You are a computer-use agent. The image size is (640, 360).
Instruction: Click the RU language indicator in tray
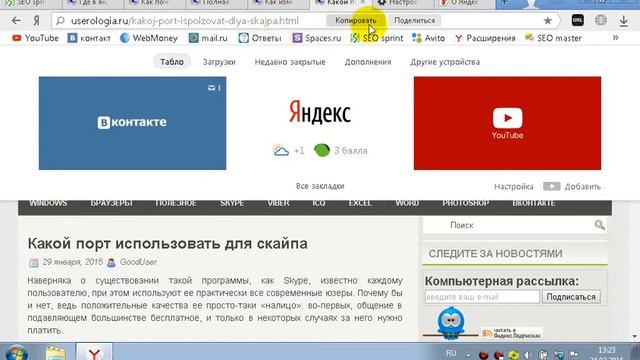pos(451,353)
